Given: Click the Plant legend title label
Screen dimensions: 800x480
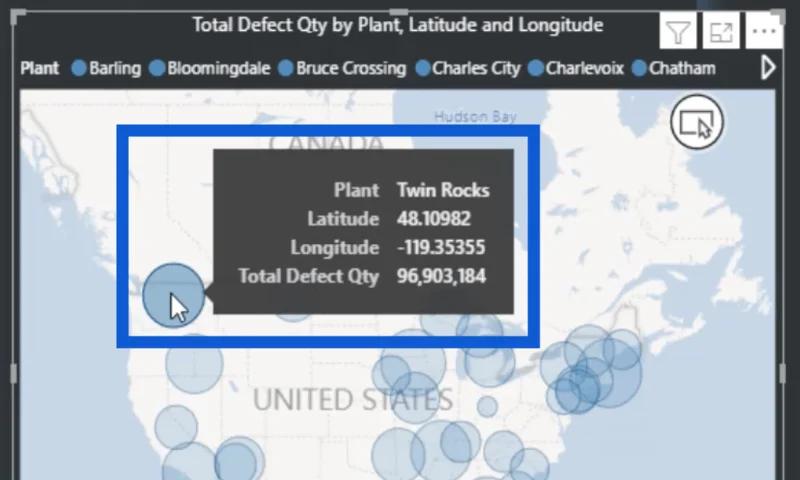Looking at the screenshot, I should pyautogui.click(x=39, y=68).
